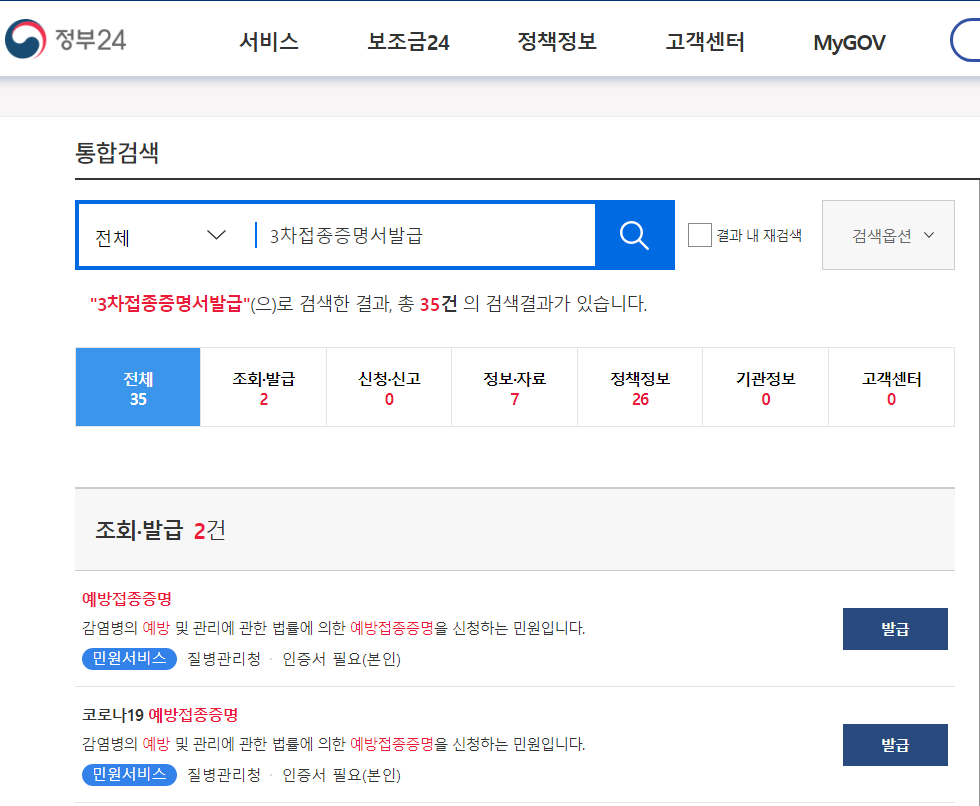Switch to the 정책정보 26 results tab
980x806 pixels.
coord(640,387)
